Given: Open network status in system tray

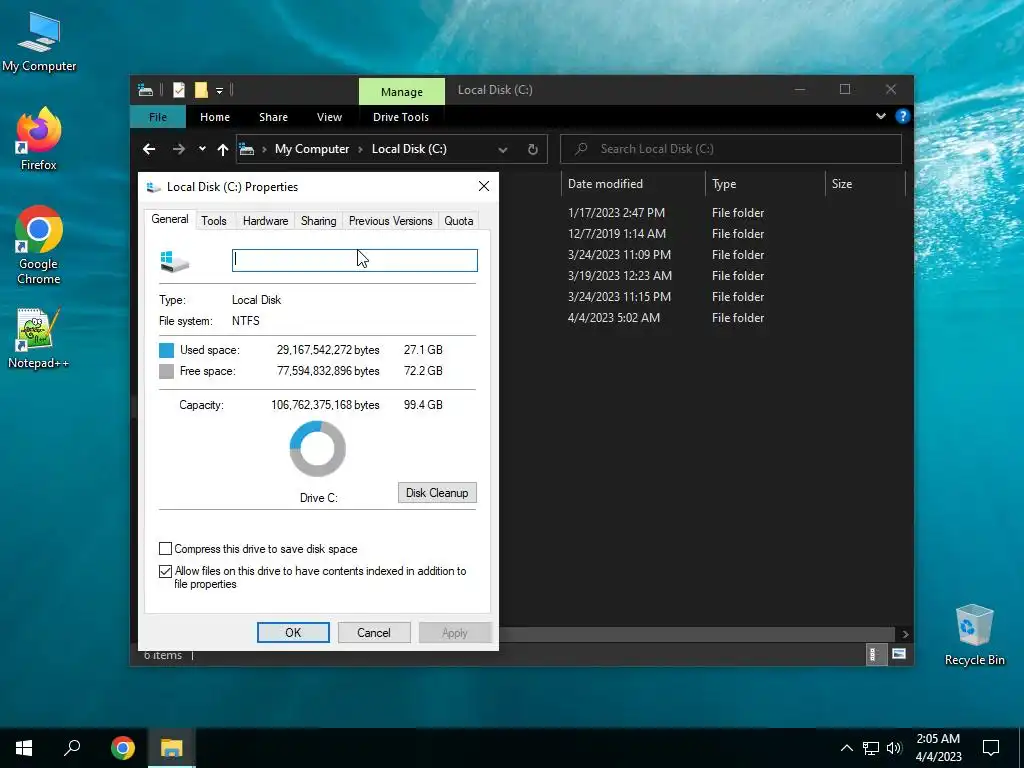Looking at the screenshot, I should click(x=871, y=748).
